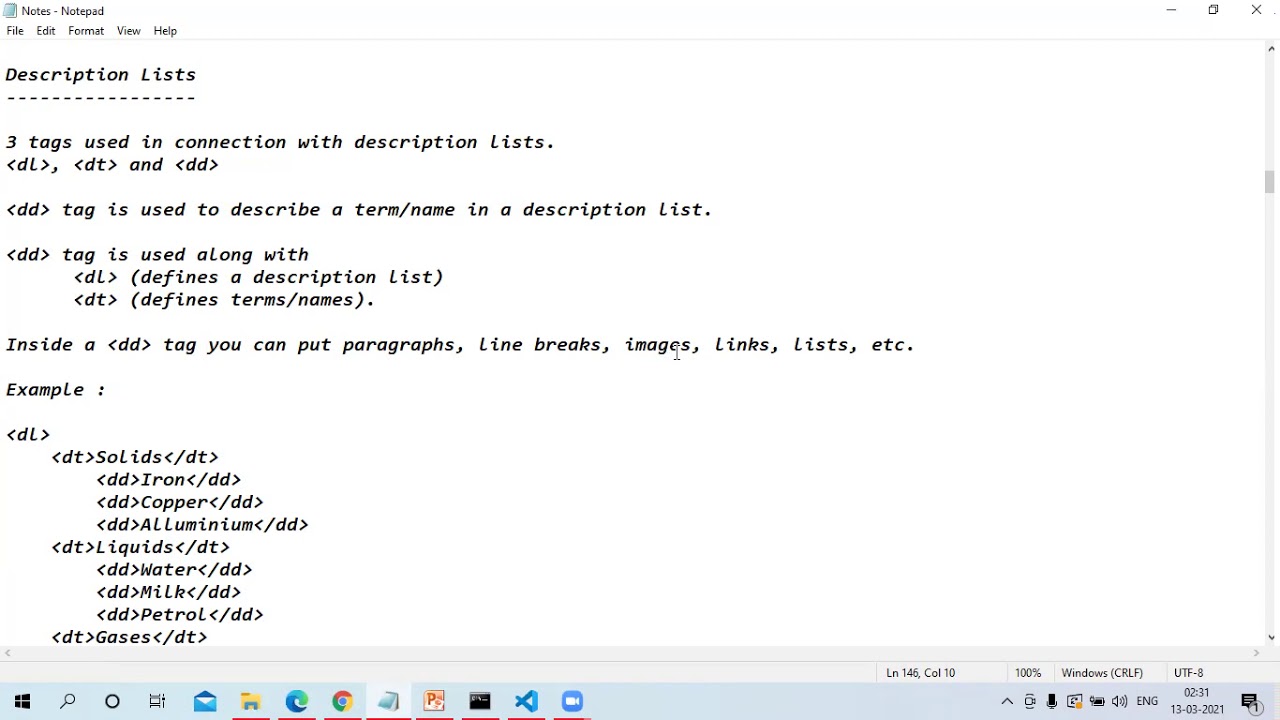Screen dimensions: 1280x720
Task: Close the Notepad window
Action: tap(1256, 10)
